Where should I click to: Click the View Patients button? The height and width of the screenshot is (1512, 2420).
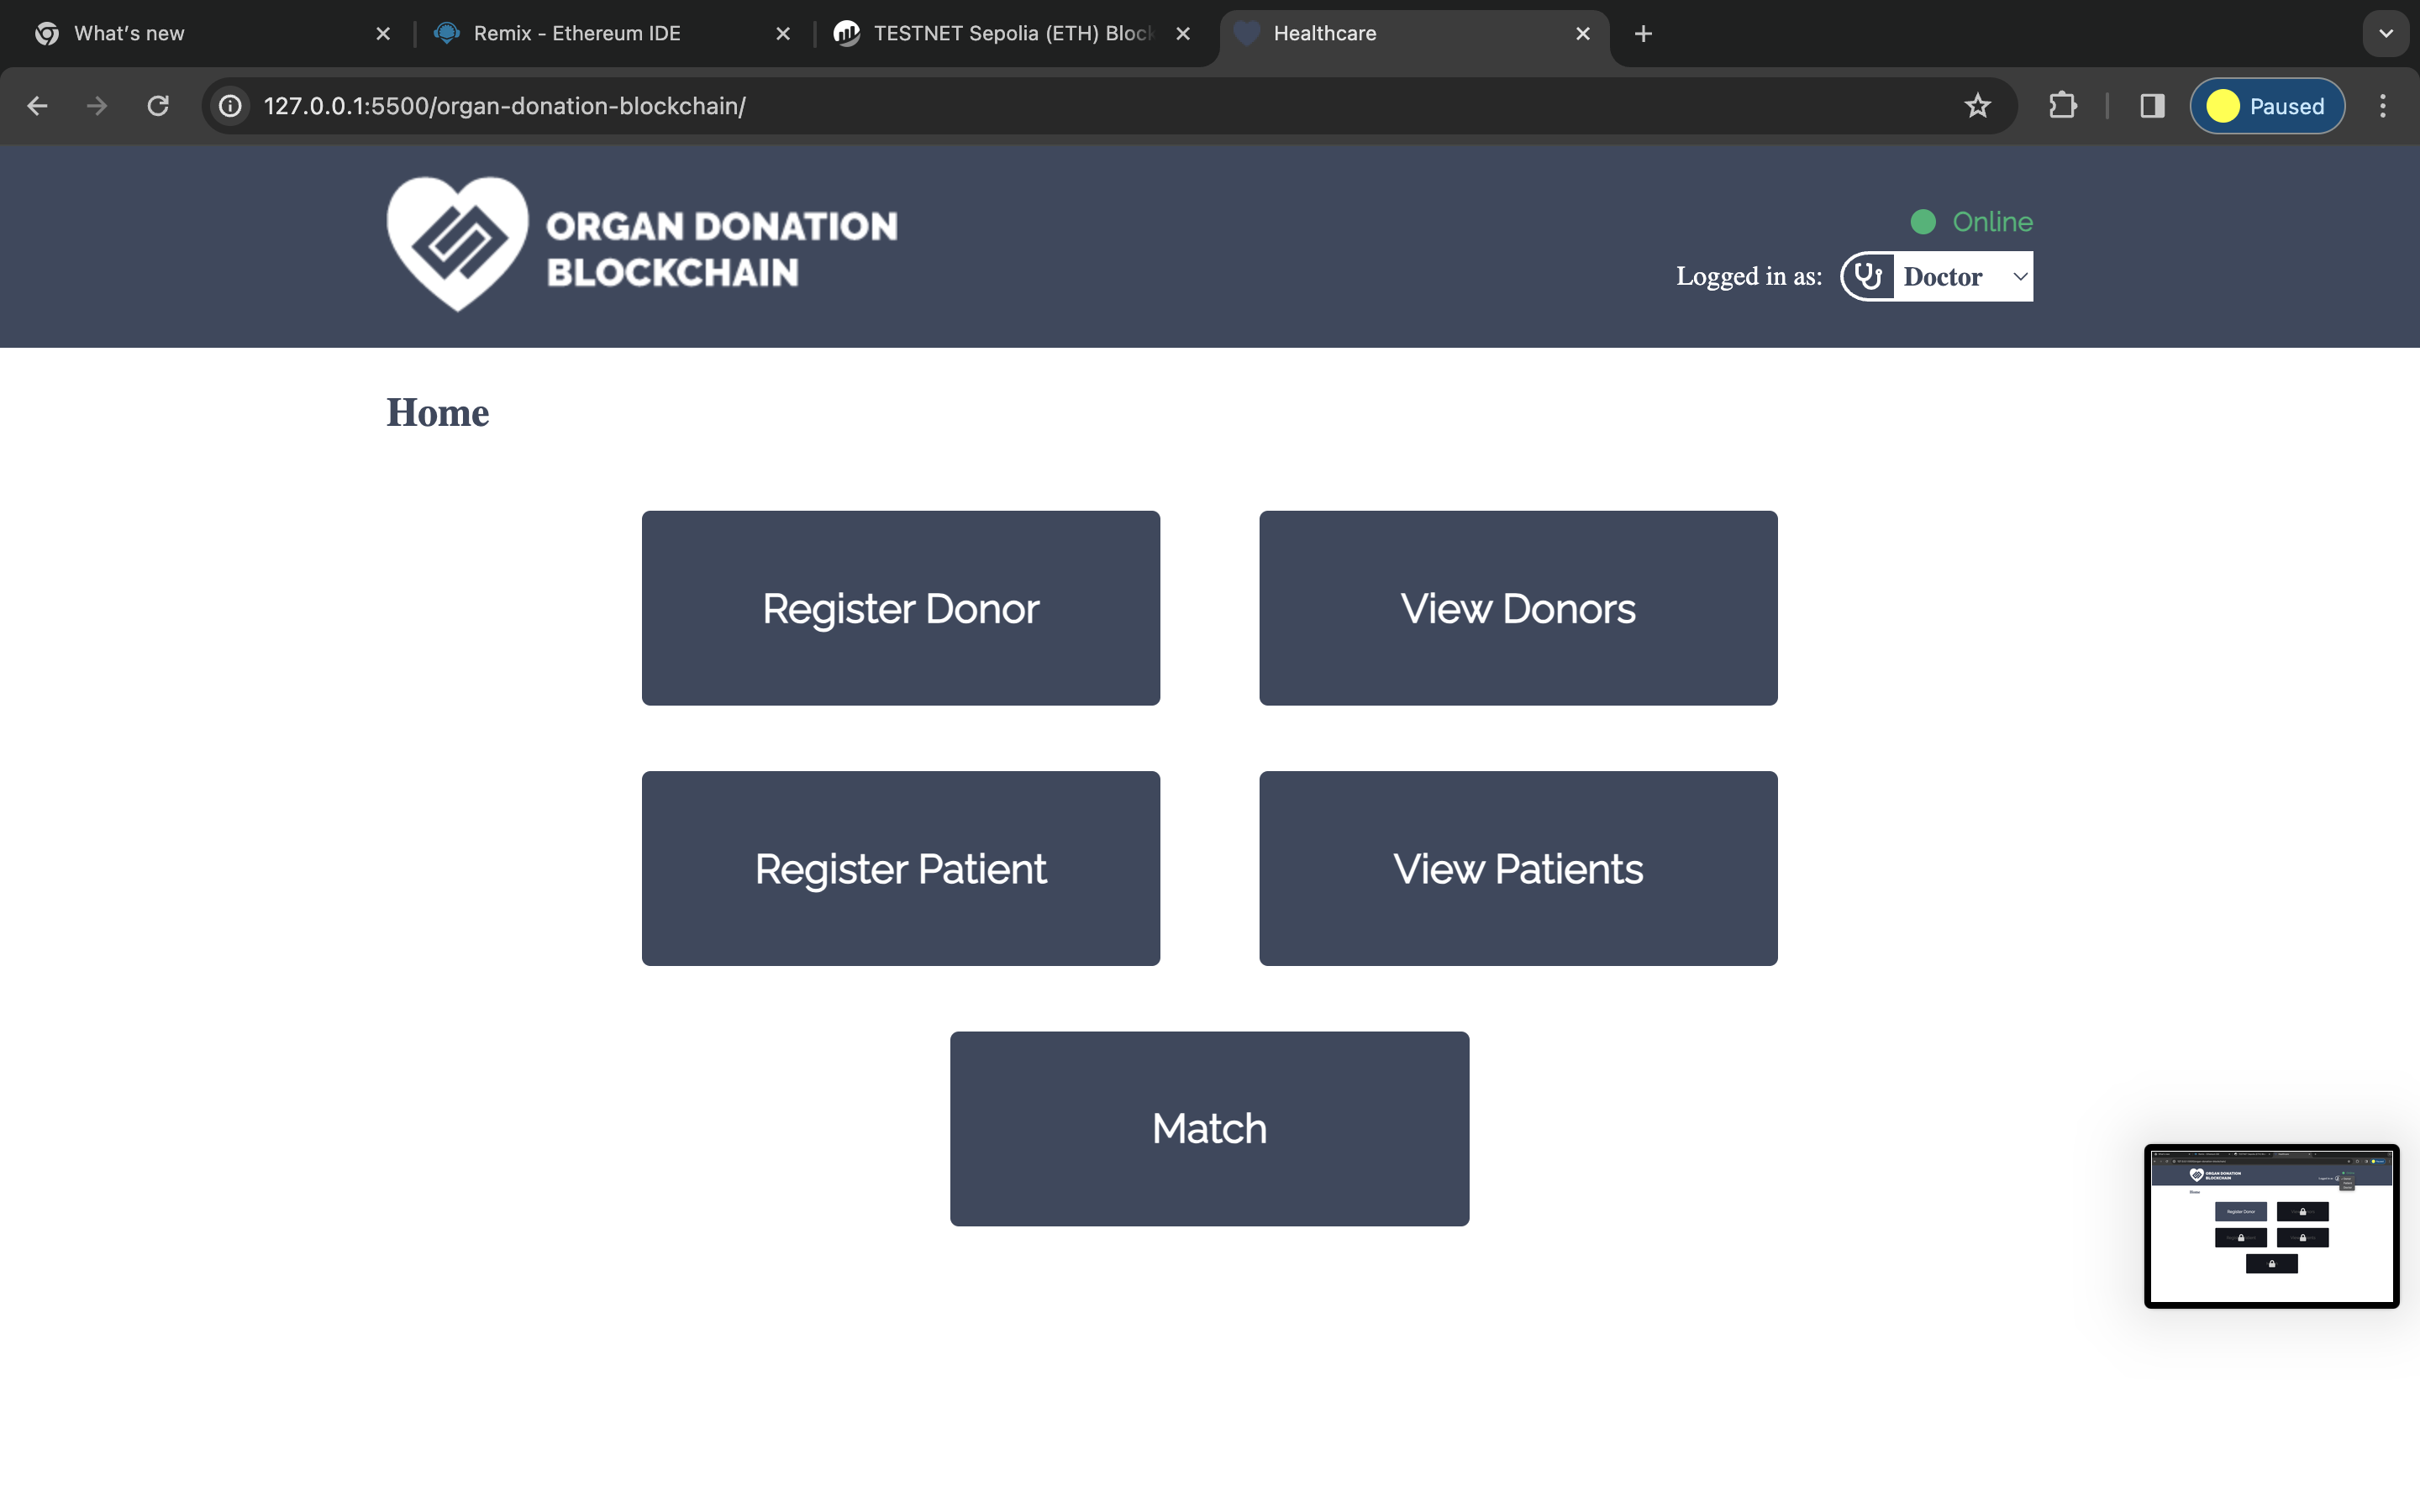tap(1517, 868)
